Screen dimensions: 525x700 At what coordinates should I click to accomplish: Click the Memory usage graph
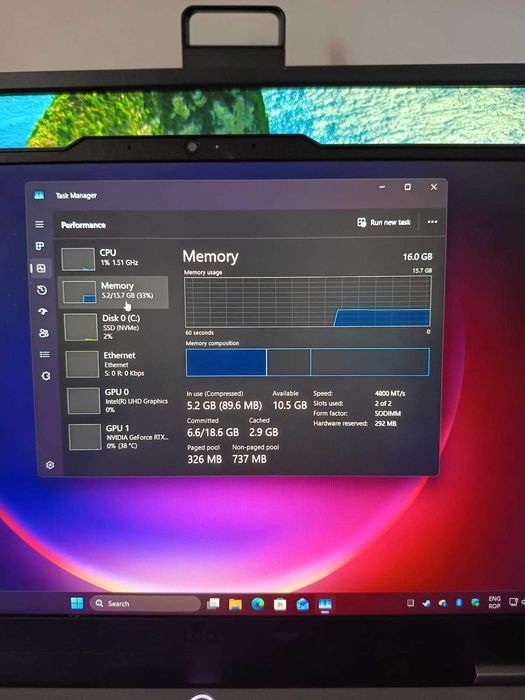308,302
